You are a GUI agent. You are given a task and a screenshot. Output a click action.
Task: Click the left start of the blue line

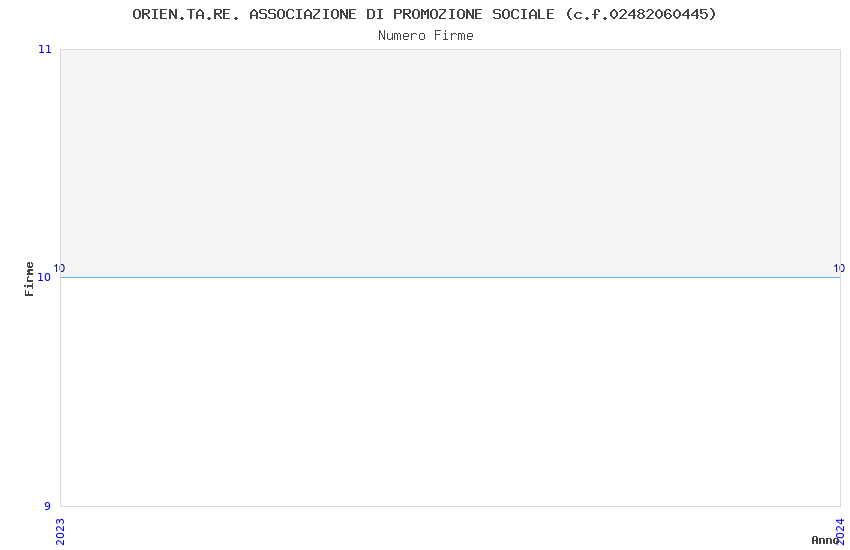coord(62,277)
